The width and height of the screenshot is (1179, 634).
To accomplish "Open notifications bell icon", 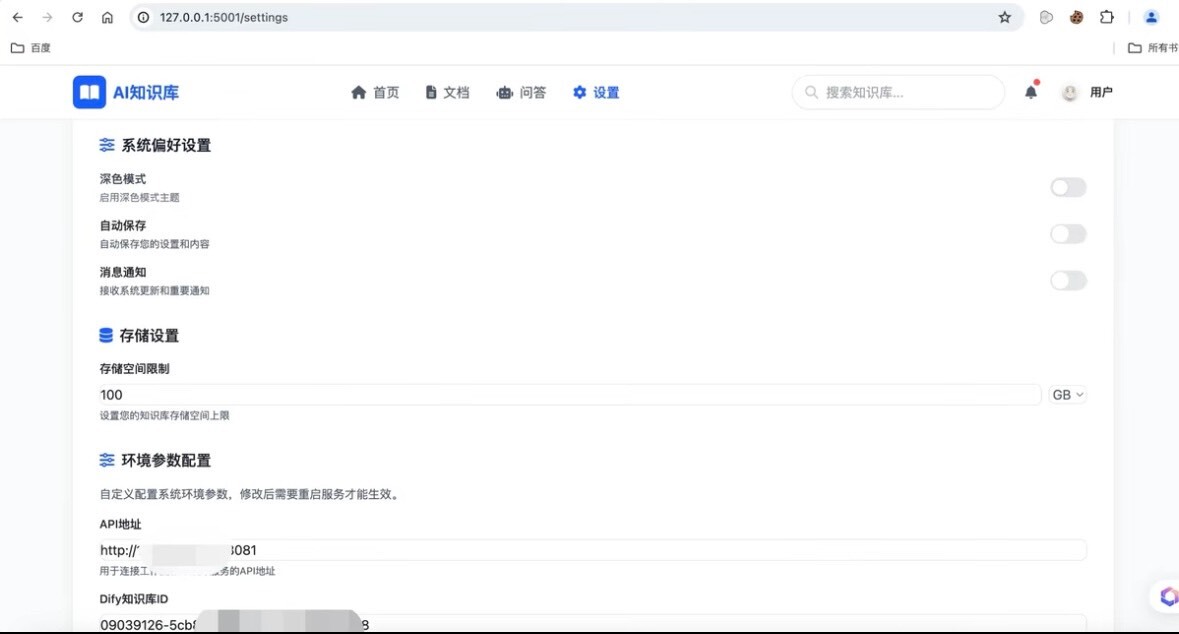I will pos(1031,92).
